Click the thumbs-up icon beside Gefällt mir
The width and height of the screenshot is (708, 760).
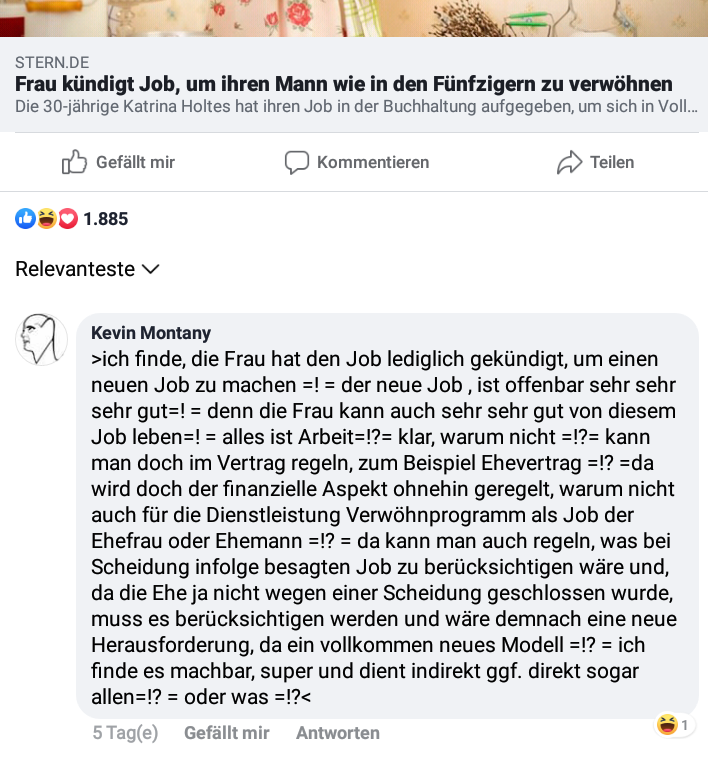[74, 162]
